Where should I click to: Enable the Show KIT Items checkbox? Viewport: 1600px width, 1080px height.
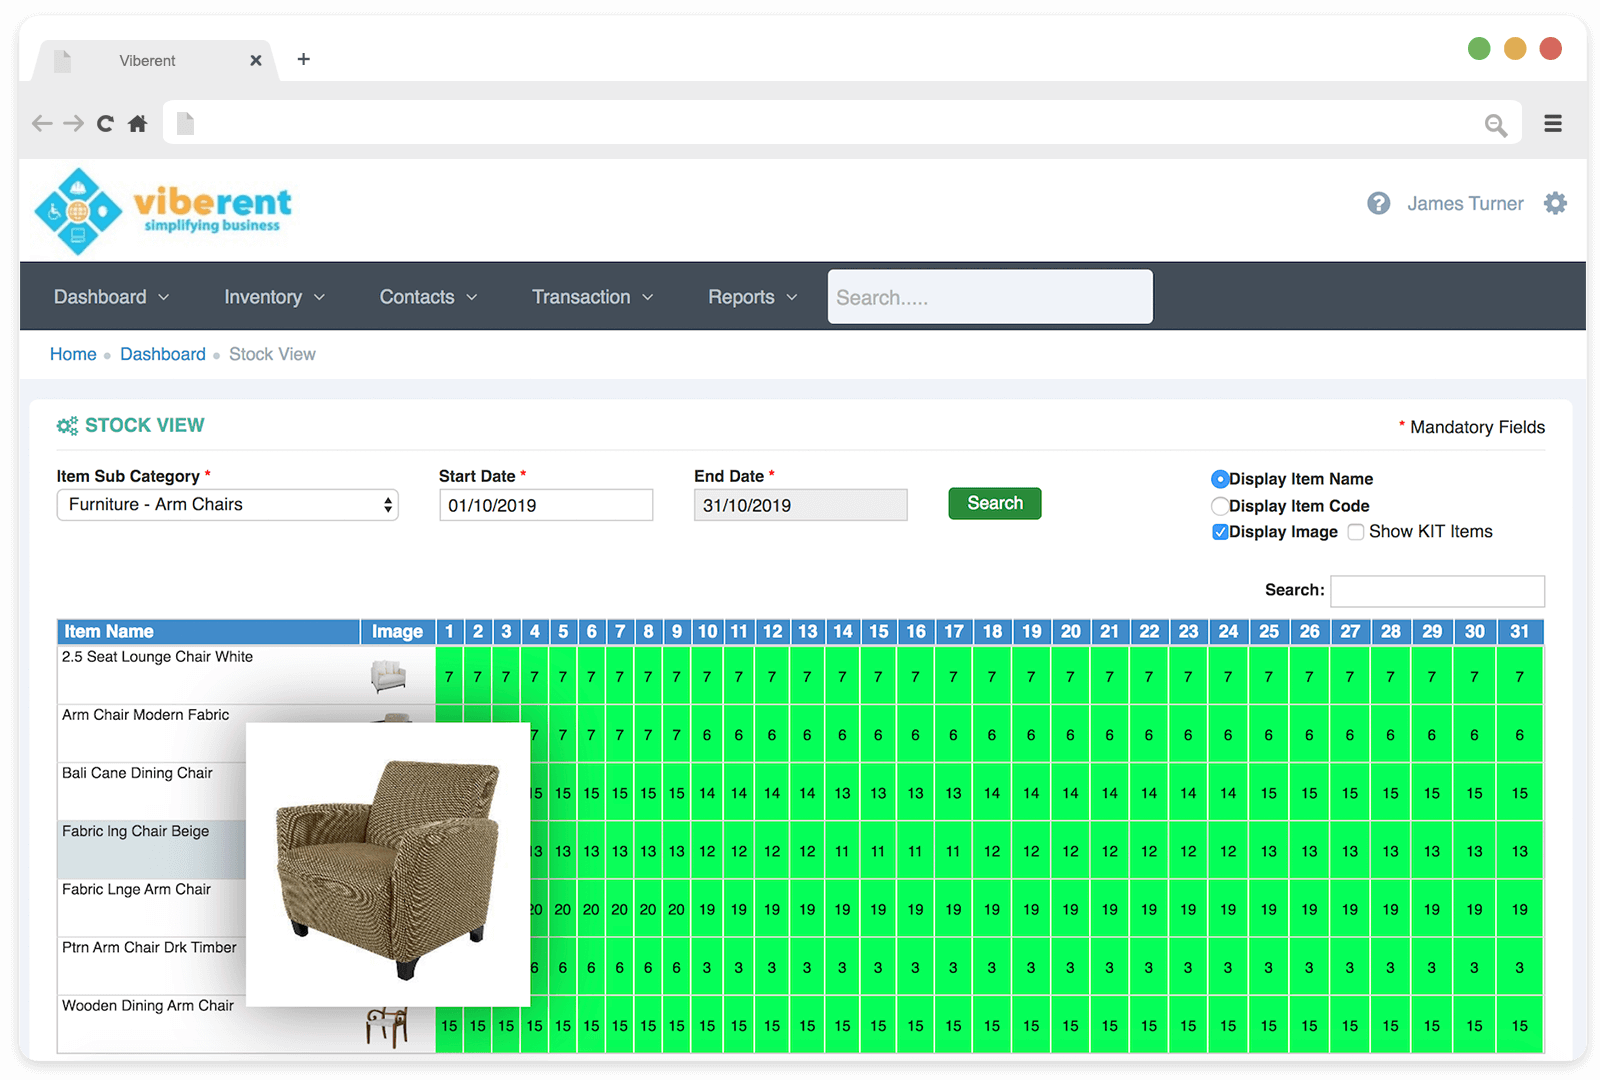point(1356,532)
